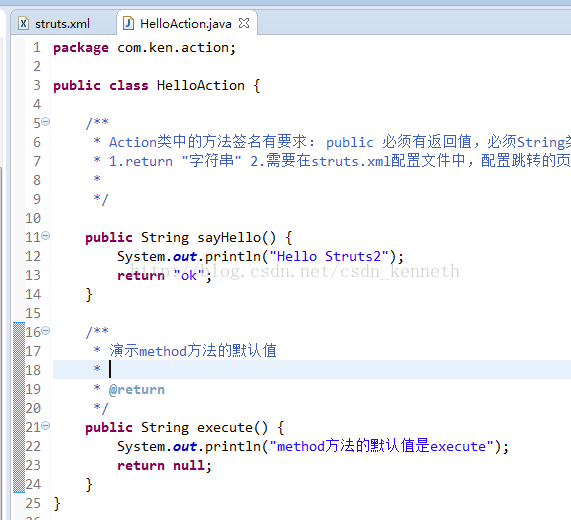Click line number 10 in the gutter
This screenshot has width=571, height=520.
coord(33,218)
